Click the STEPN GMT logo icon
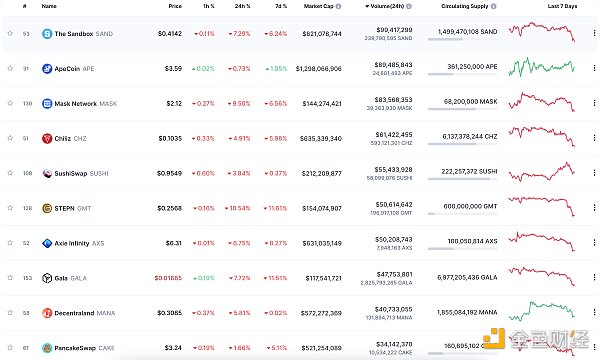Viewport: 600px width, 360px height. [47, 208]
